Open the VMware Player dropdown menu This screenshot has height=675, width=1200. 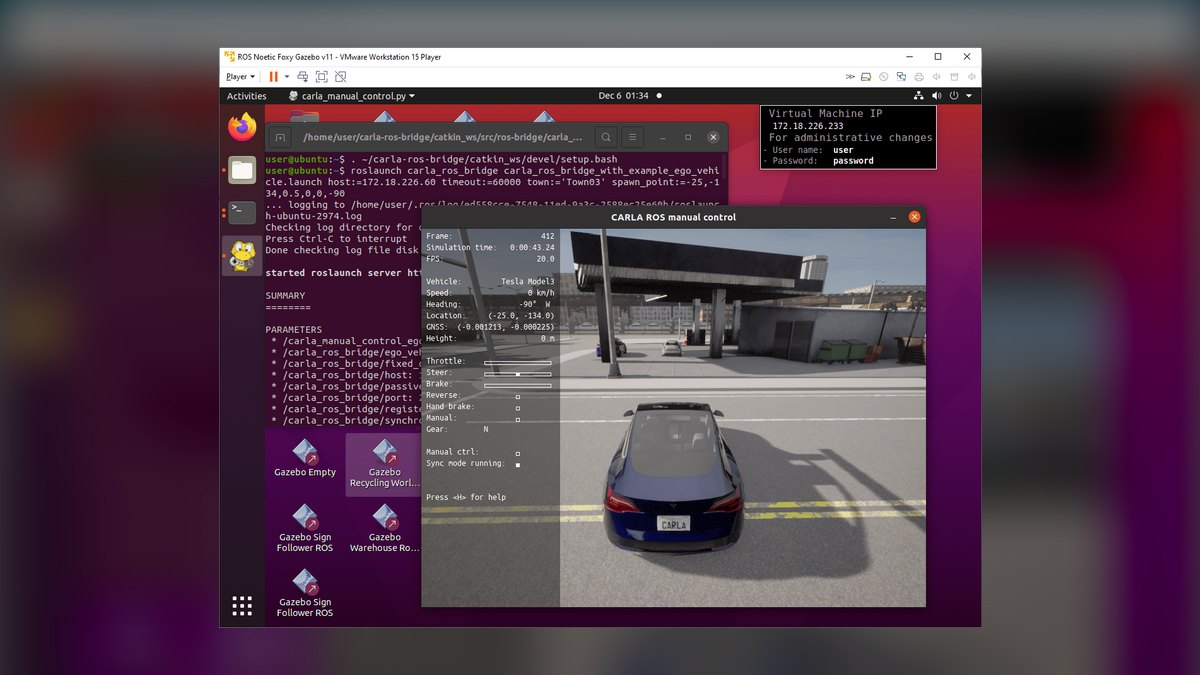tap(241, 76)
